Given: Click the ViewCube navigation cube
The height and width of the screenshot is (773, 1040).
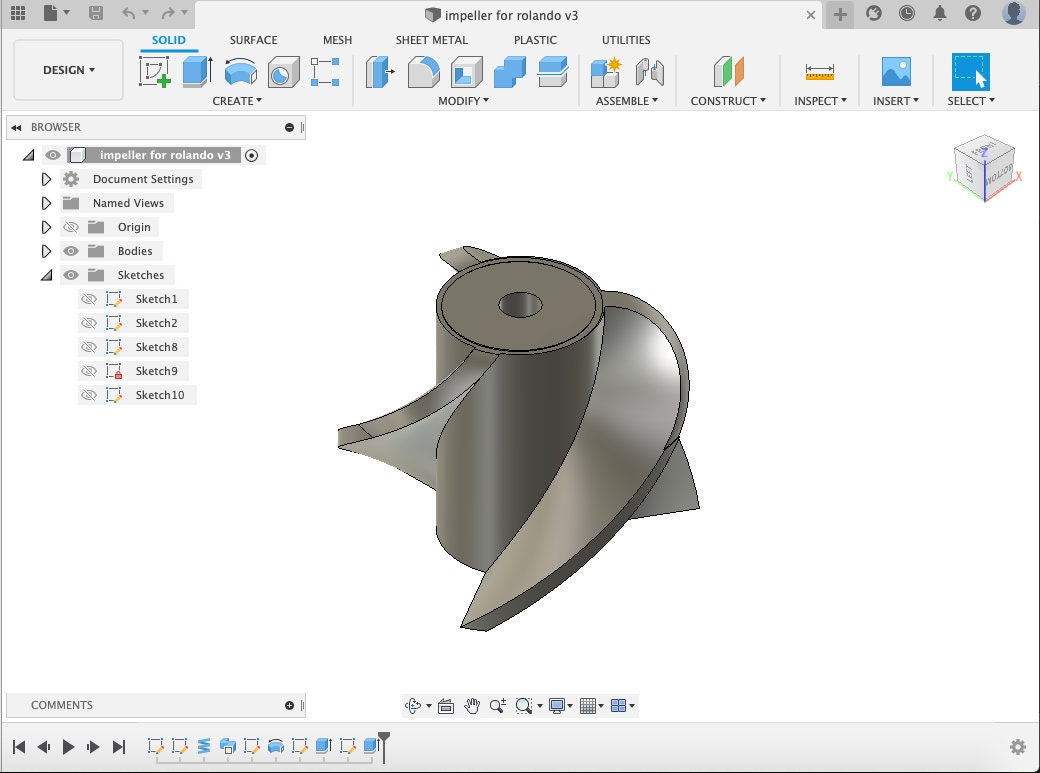Looking at the screenshot, I should [984, 167].
